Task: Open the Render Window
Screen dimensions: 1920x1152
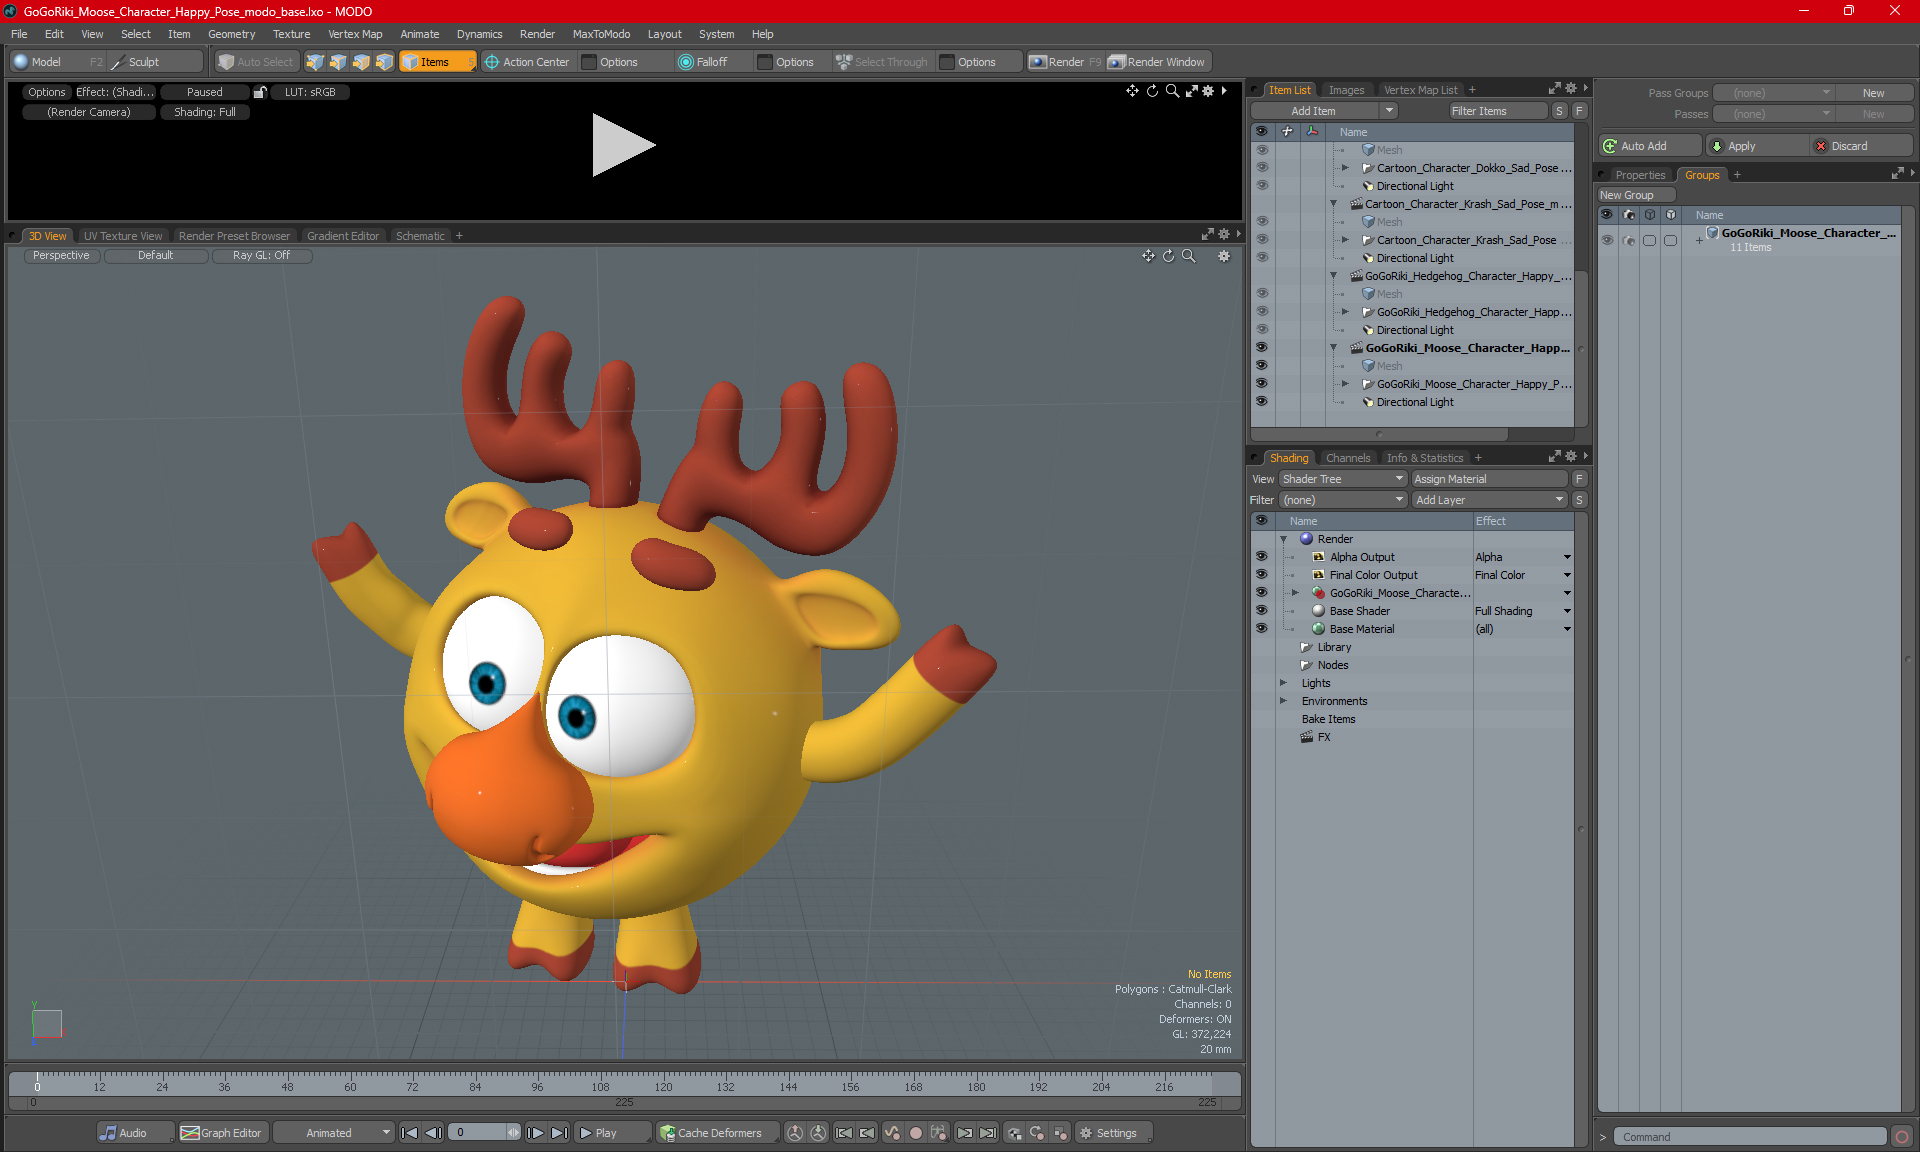Action: pos(1157,62)
